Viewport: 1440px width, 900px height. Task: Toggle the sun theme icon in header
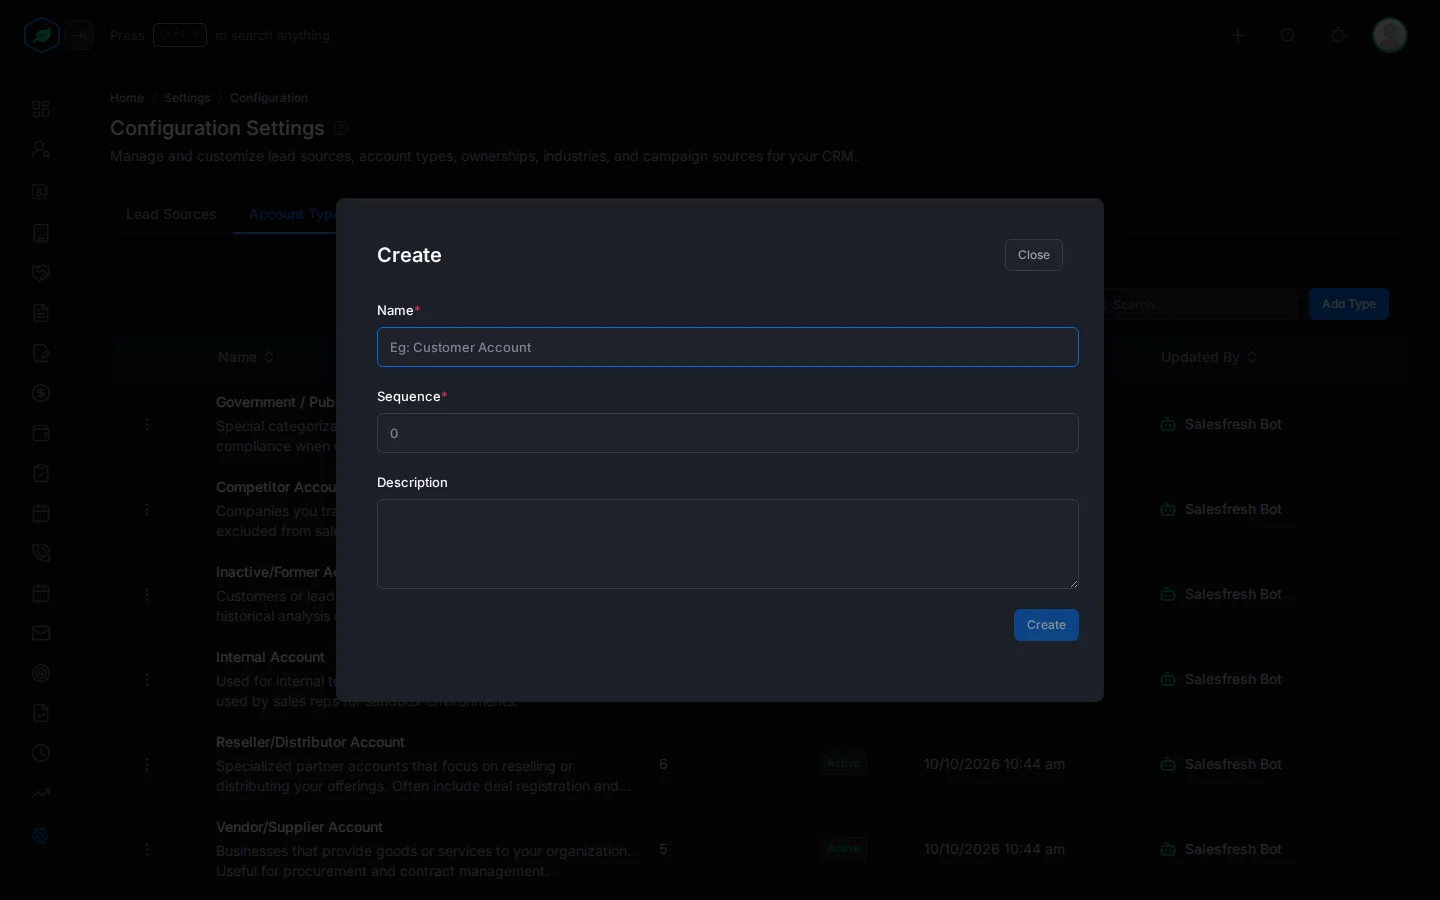(1338, 36)
